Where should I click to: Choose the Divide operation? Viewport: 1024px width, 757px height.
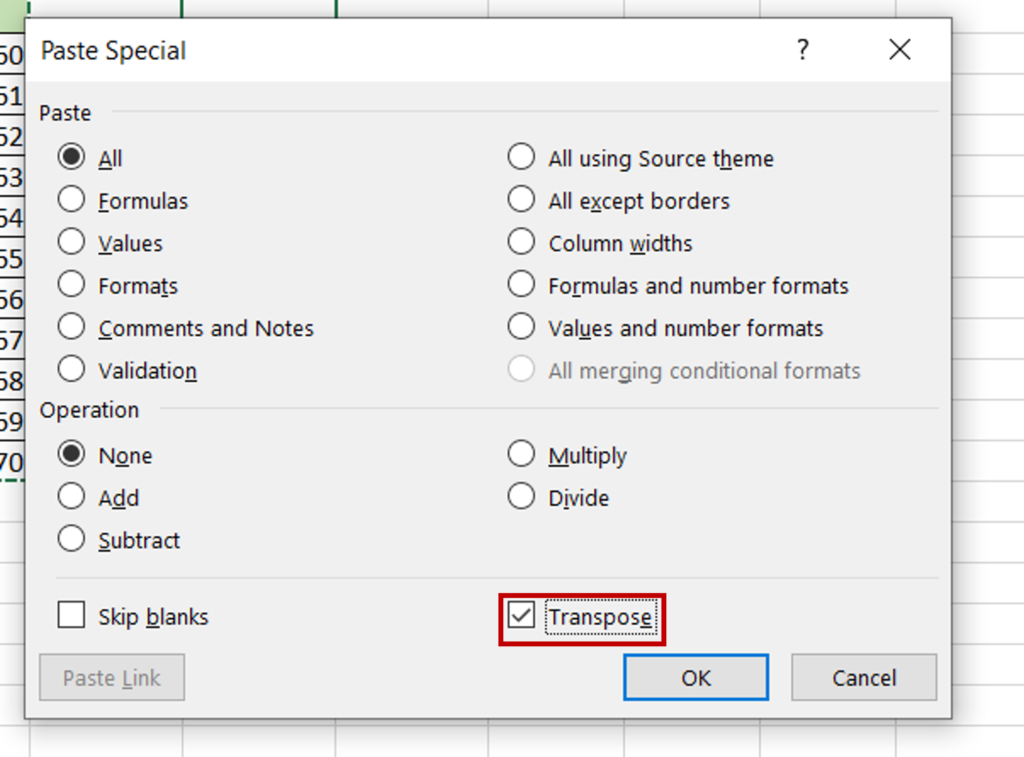click(521, 497)
